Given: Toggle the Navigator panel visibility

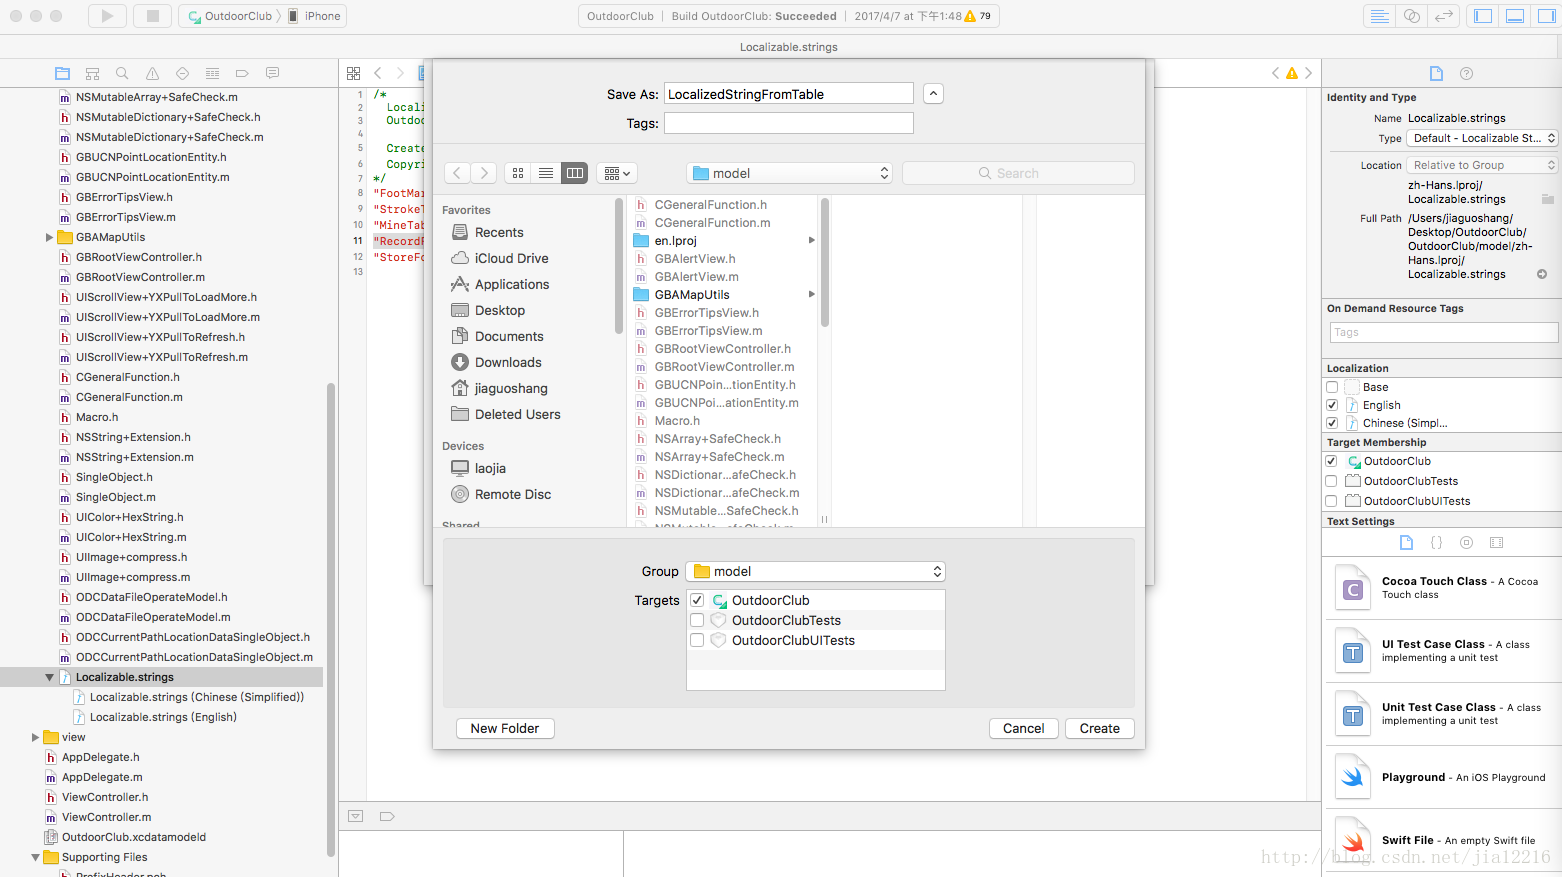Looking at the screenshot, I should 1483,16.
